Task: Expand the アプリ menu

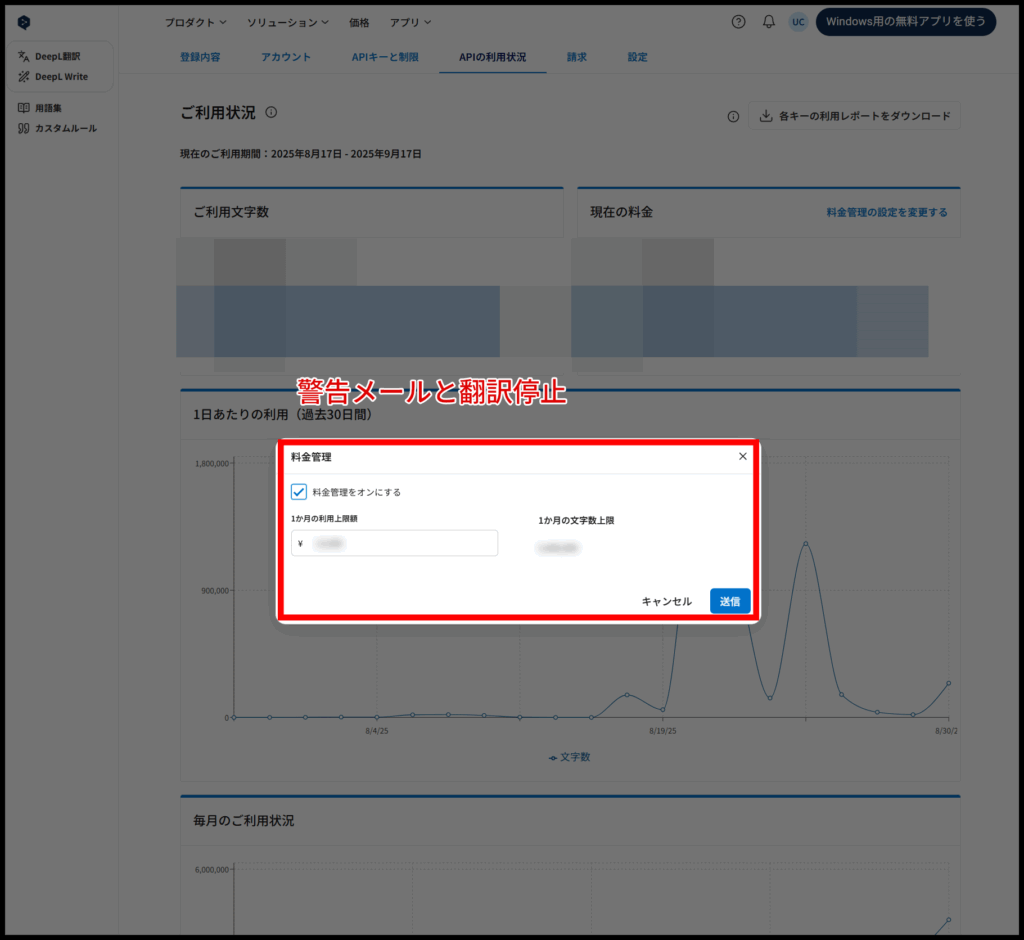Action: click(410, 22)
